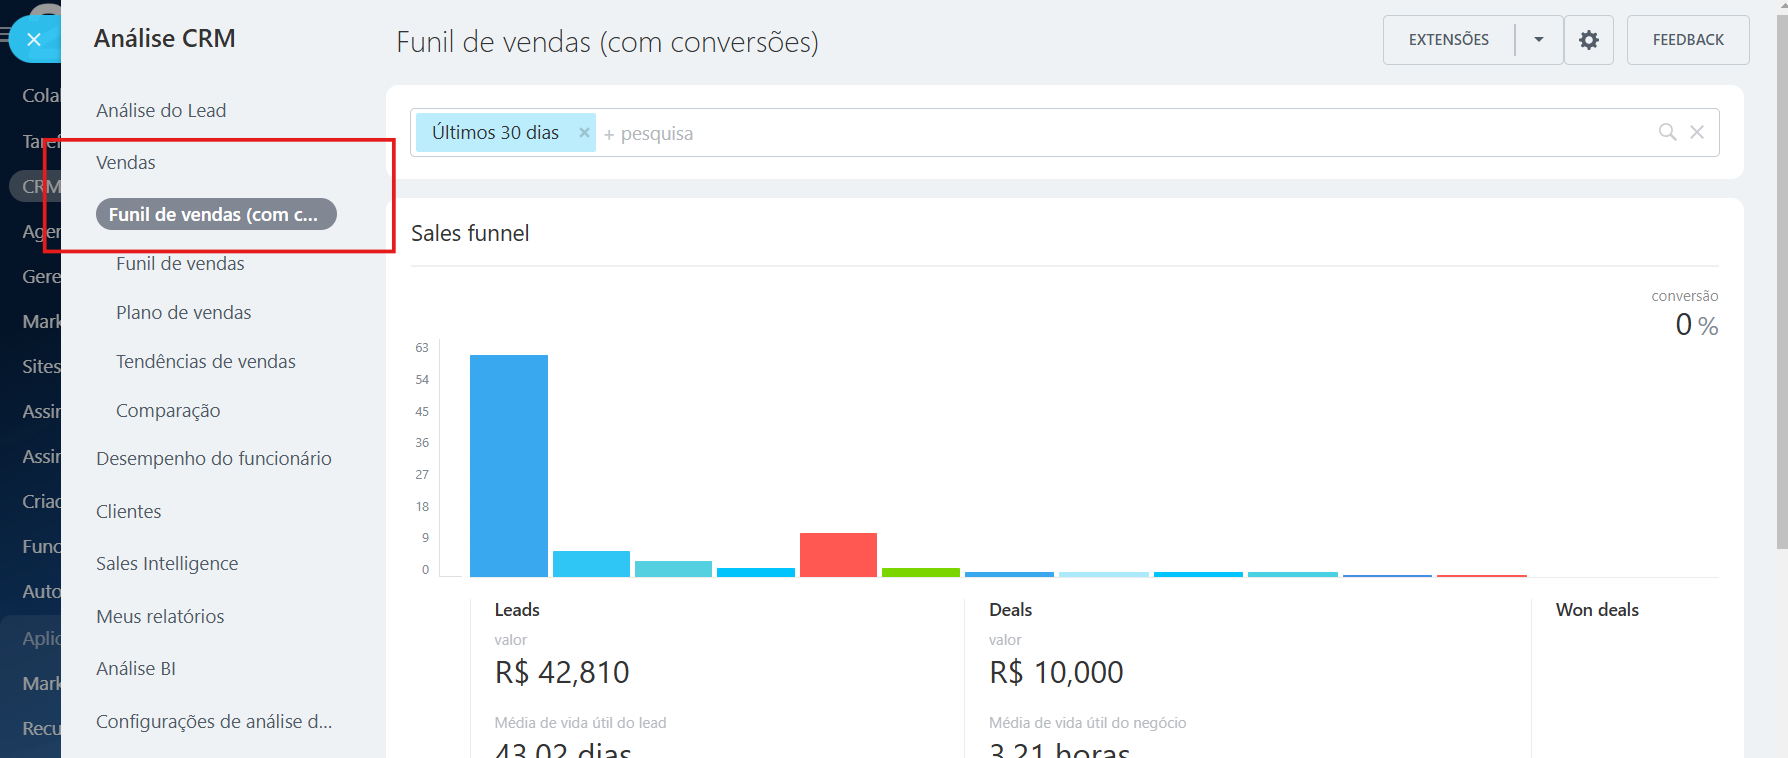Close the Análise CRM slider panel
The image size is (1788, 758).
(x=33, y=40)
